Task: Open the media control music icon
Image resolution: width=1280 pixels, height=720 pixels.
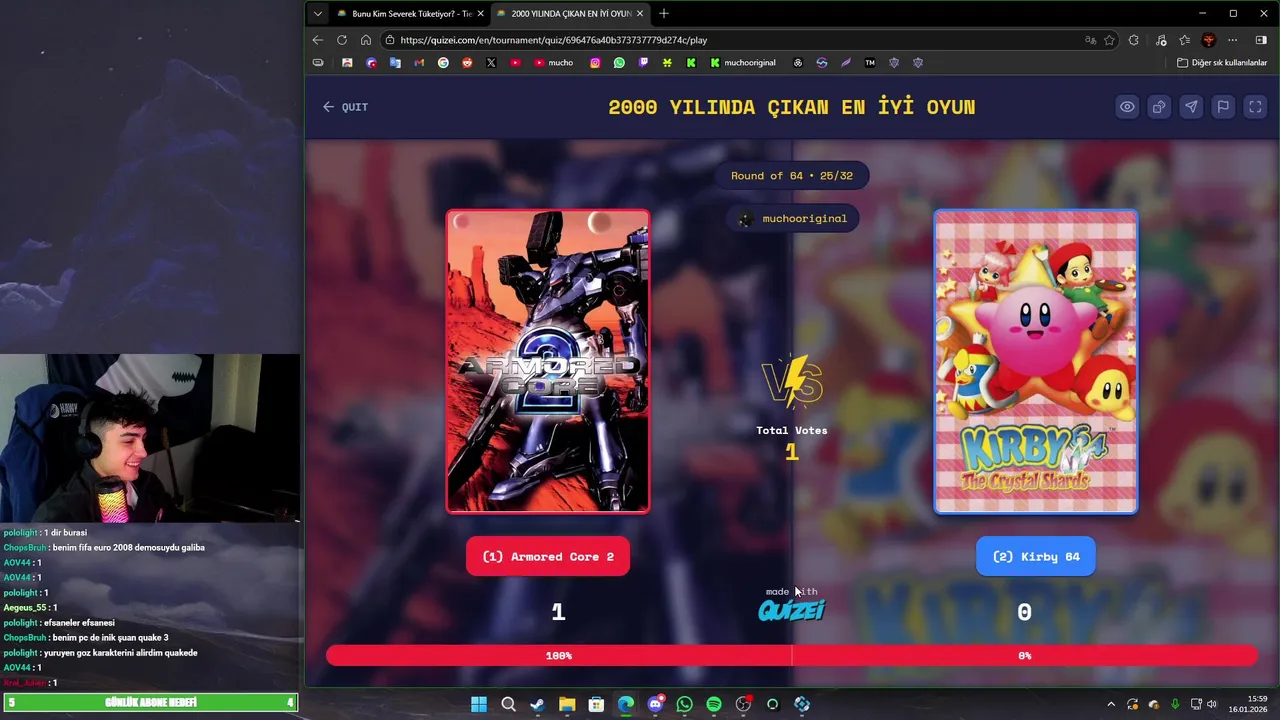Action: coord(1161,40)
